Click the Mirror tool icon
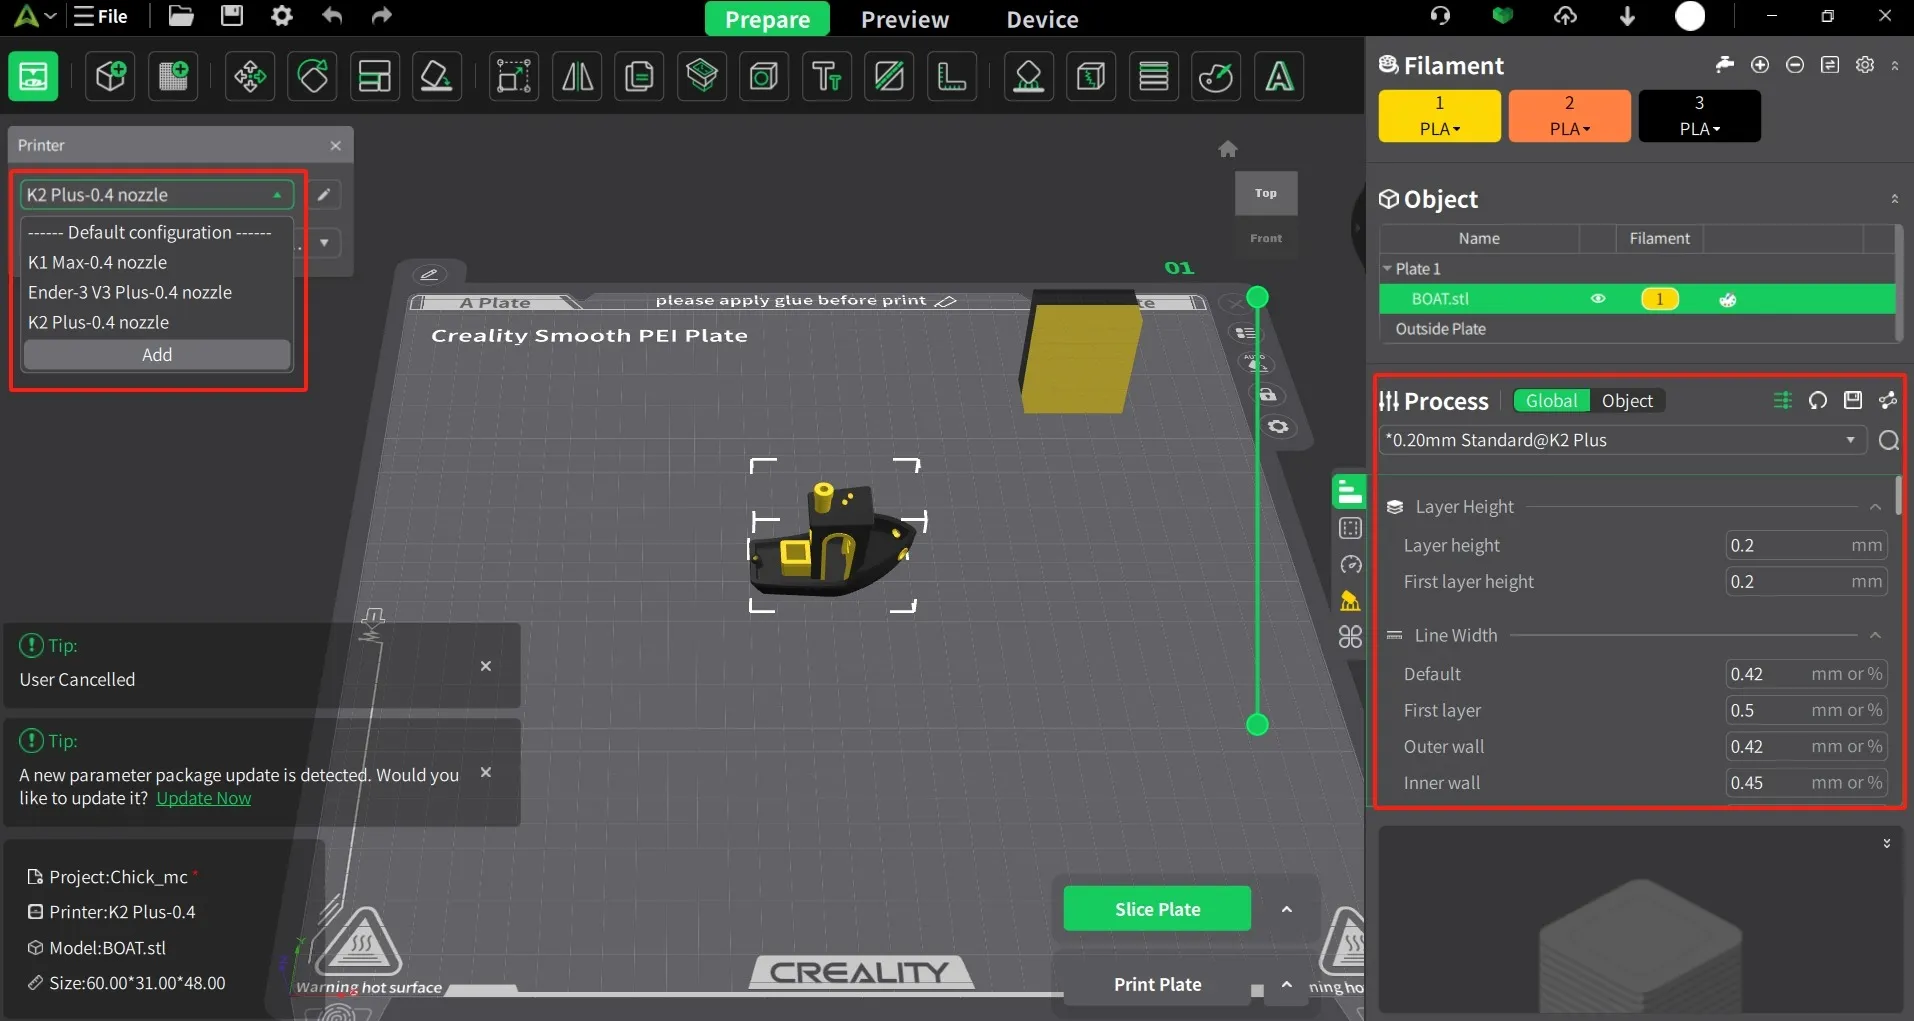1914x1021 pixels. [577, 76]
